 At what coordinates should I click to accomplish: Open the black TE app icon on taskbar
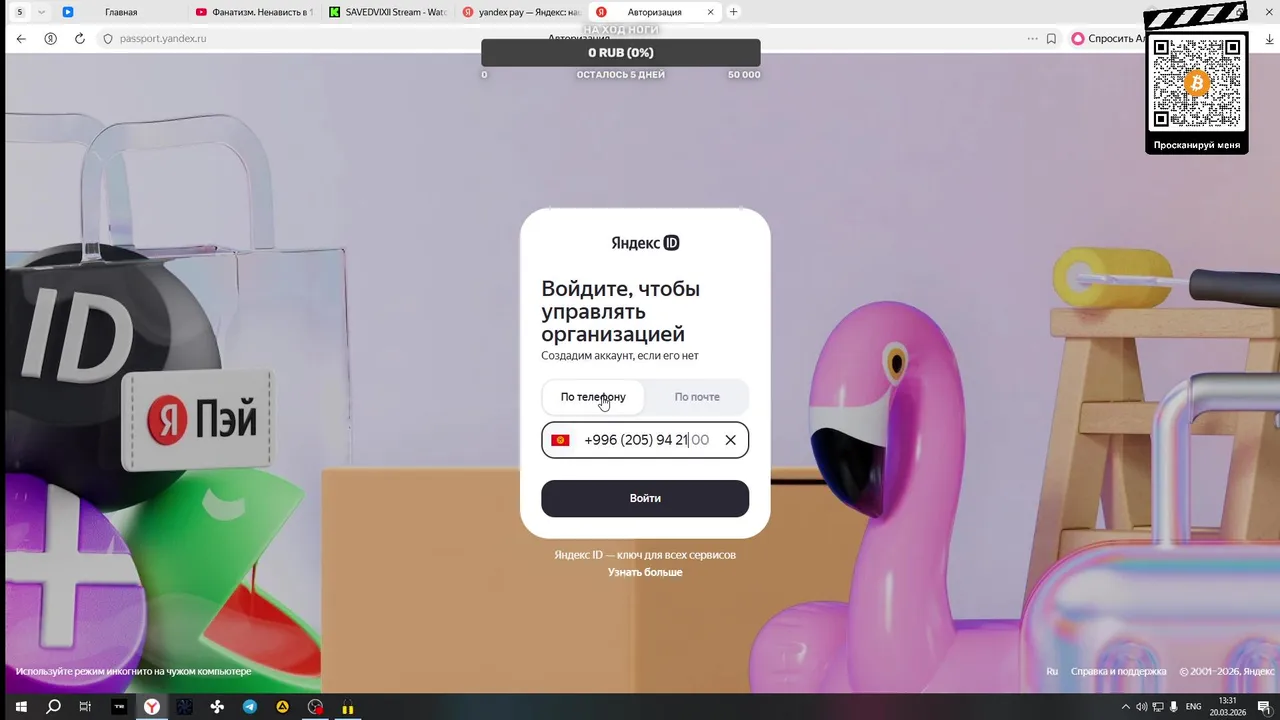pos(119,707)
